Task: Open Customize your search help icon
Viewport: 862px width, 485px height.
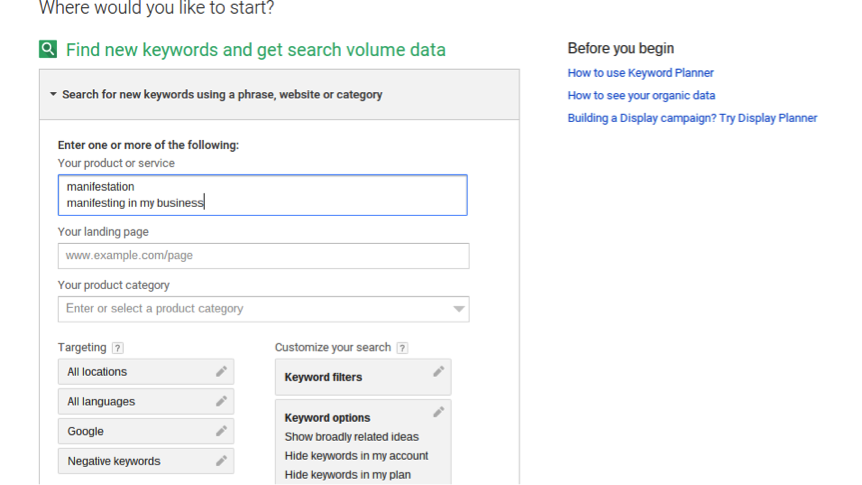Action: pos(402,348)
